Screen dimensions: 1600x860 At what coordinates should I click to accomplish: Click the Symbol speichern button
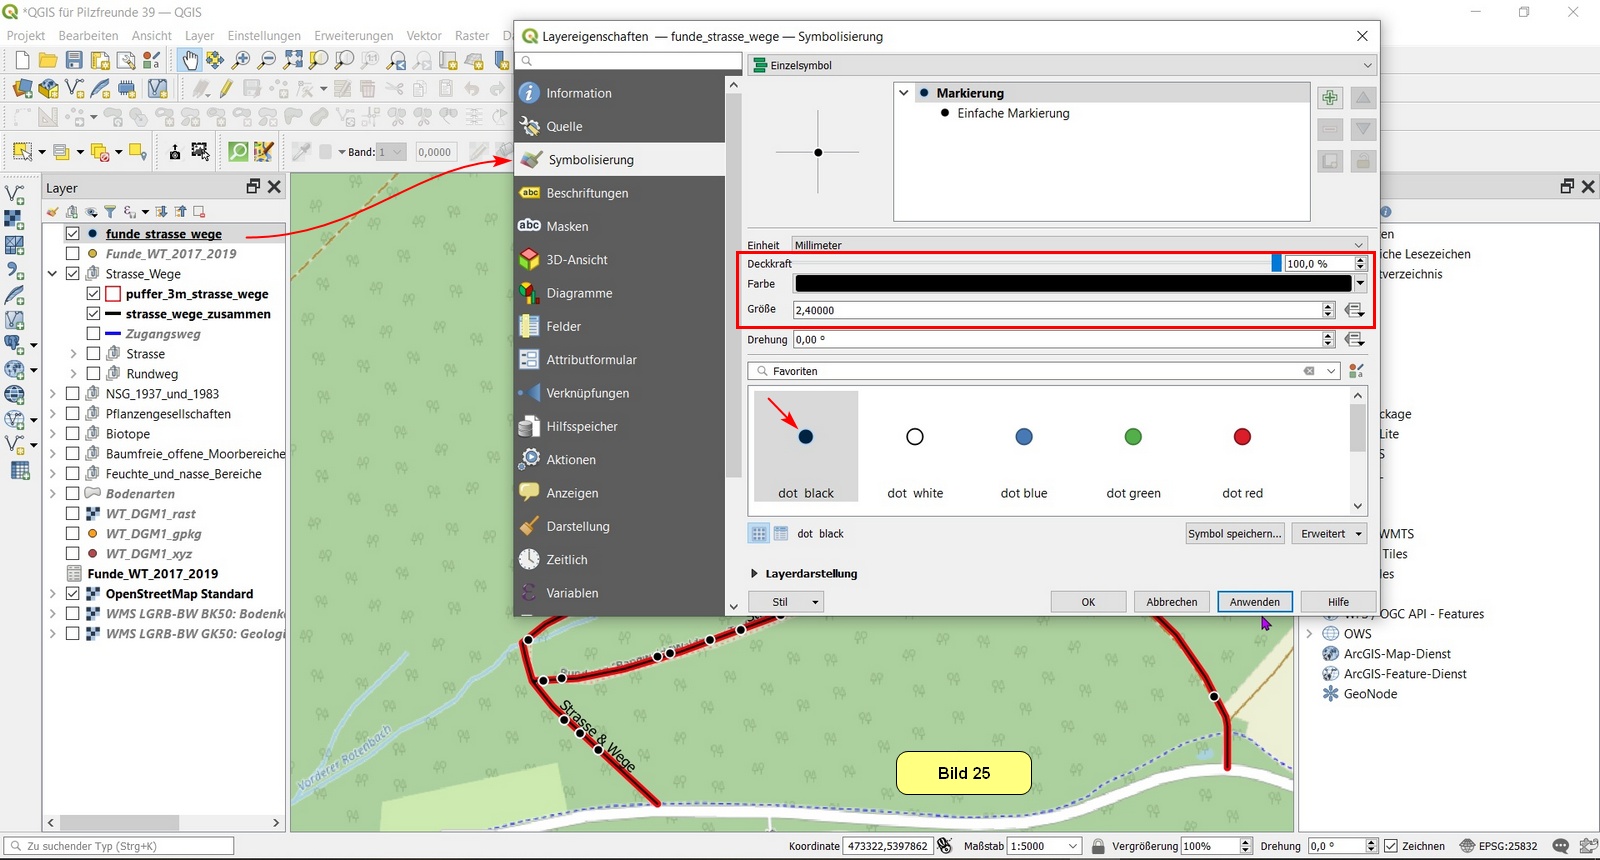(1234, 534)
